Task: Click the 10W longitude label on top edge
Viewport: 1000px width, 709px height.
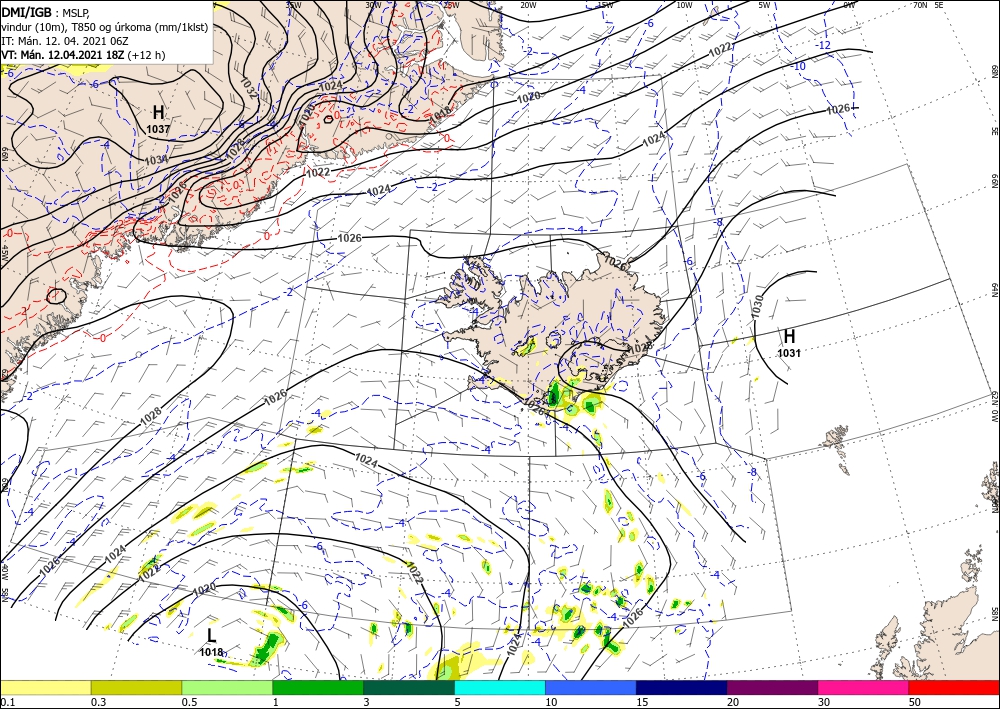Action: pos(684,5)
